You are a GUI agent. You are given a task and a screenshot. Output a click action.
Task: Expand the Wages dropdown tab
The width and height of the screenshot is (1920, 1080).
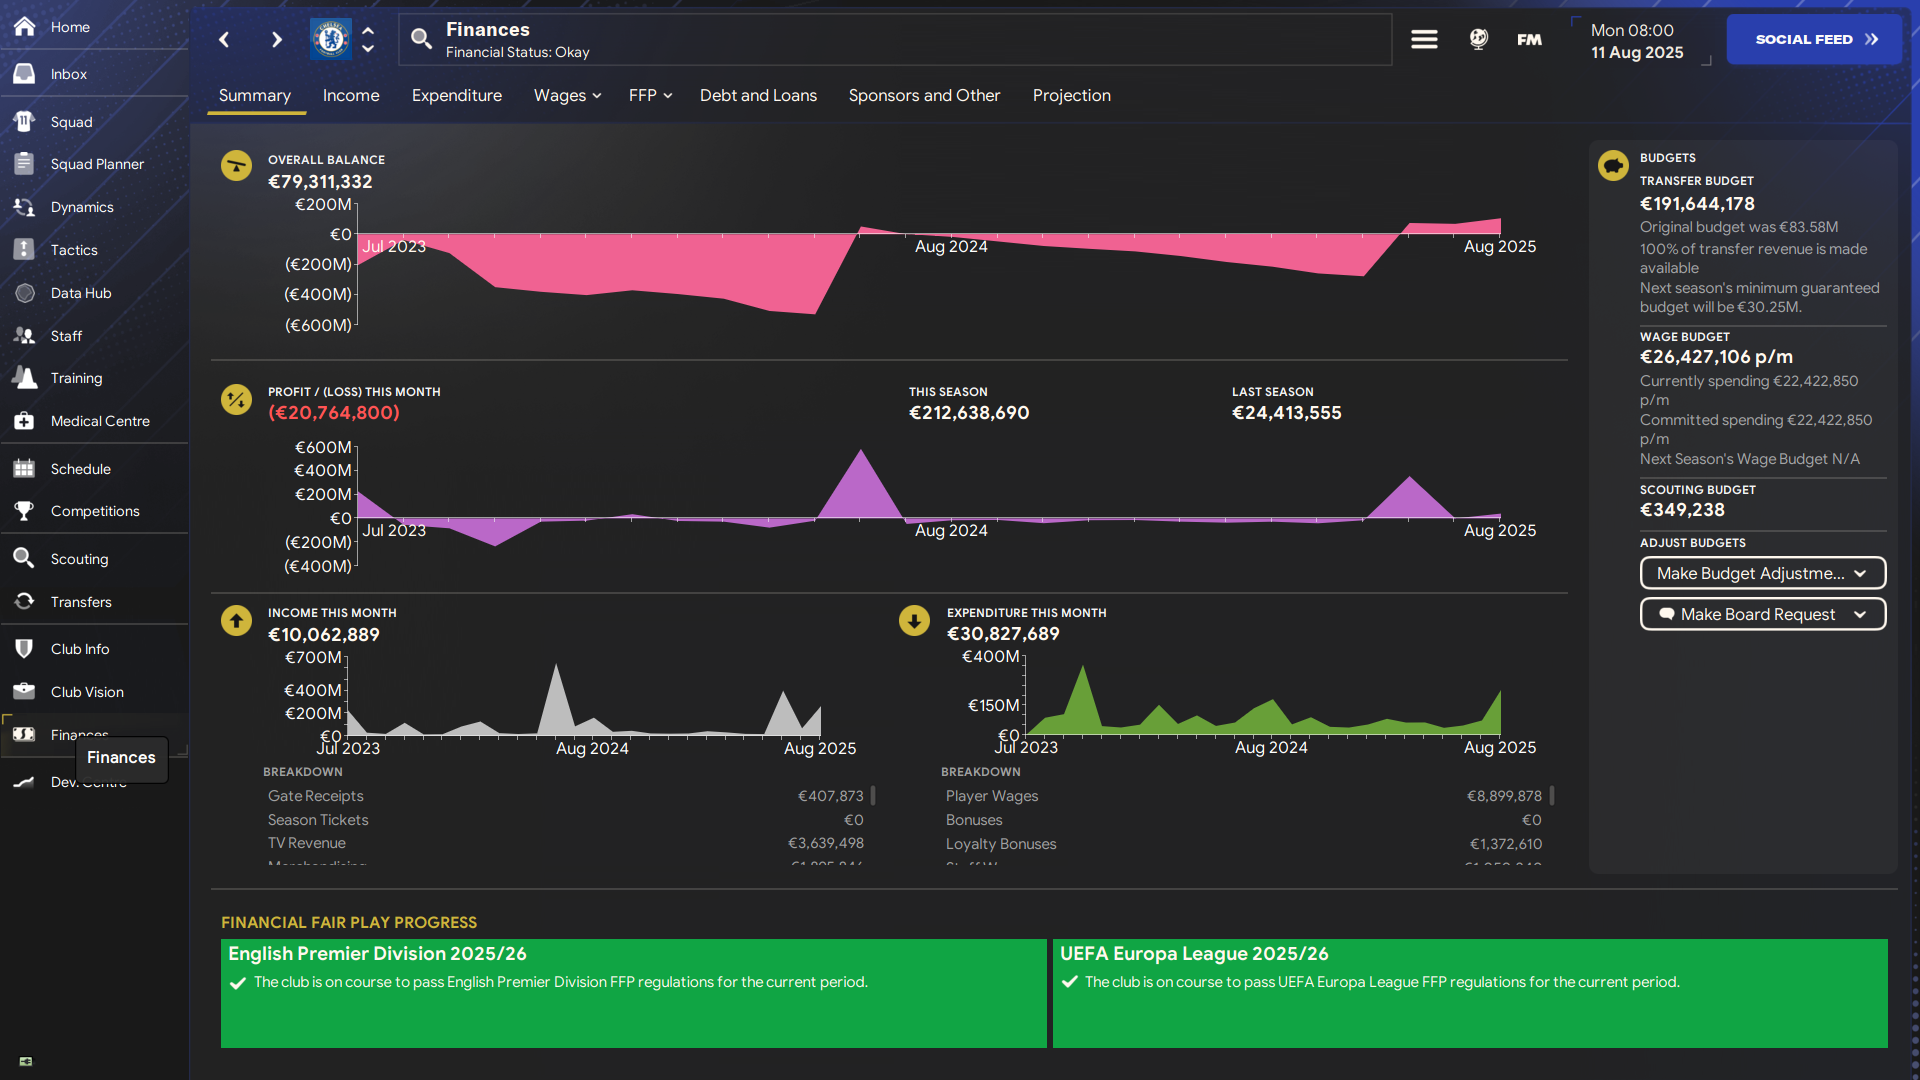coord(567,96)
